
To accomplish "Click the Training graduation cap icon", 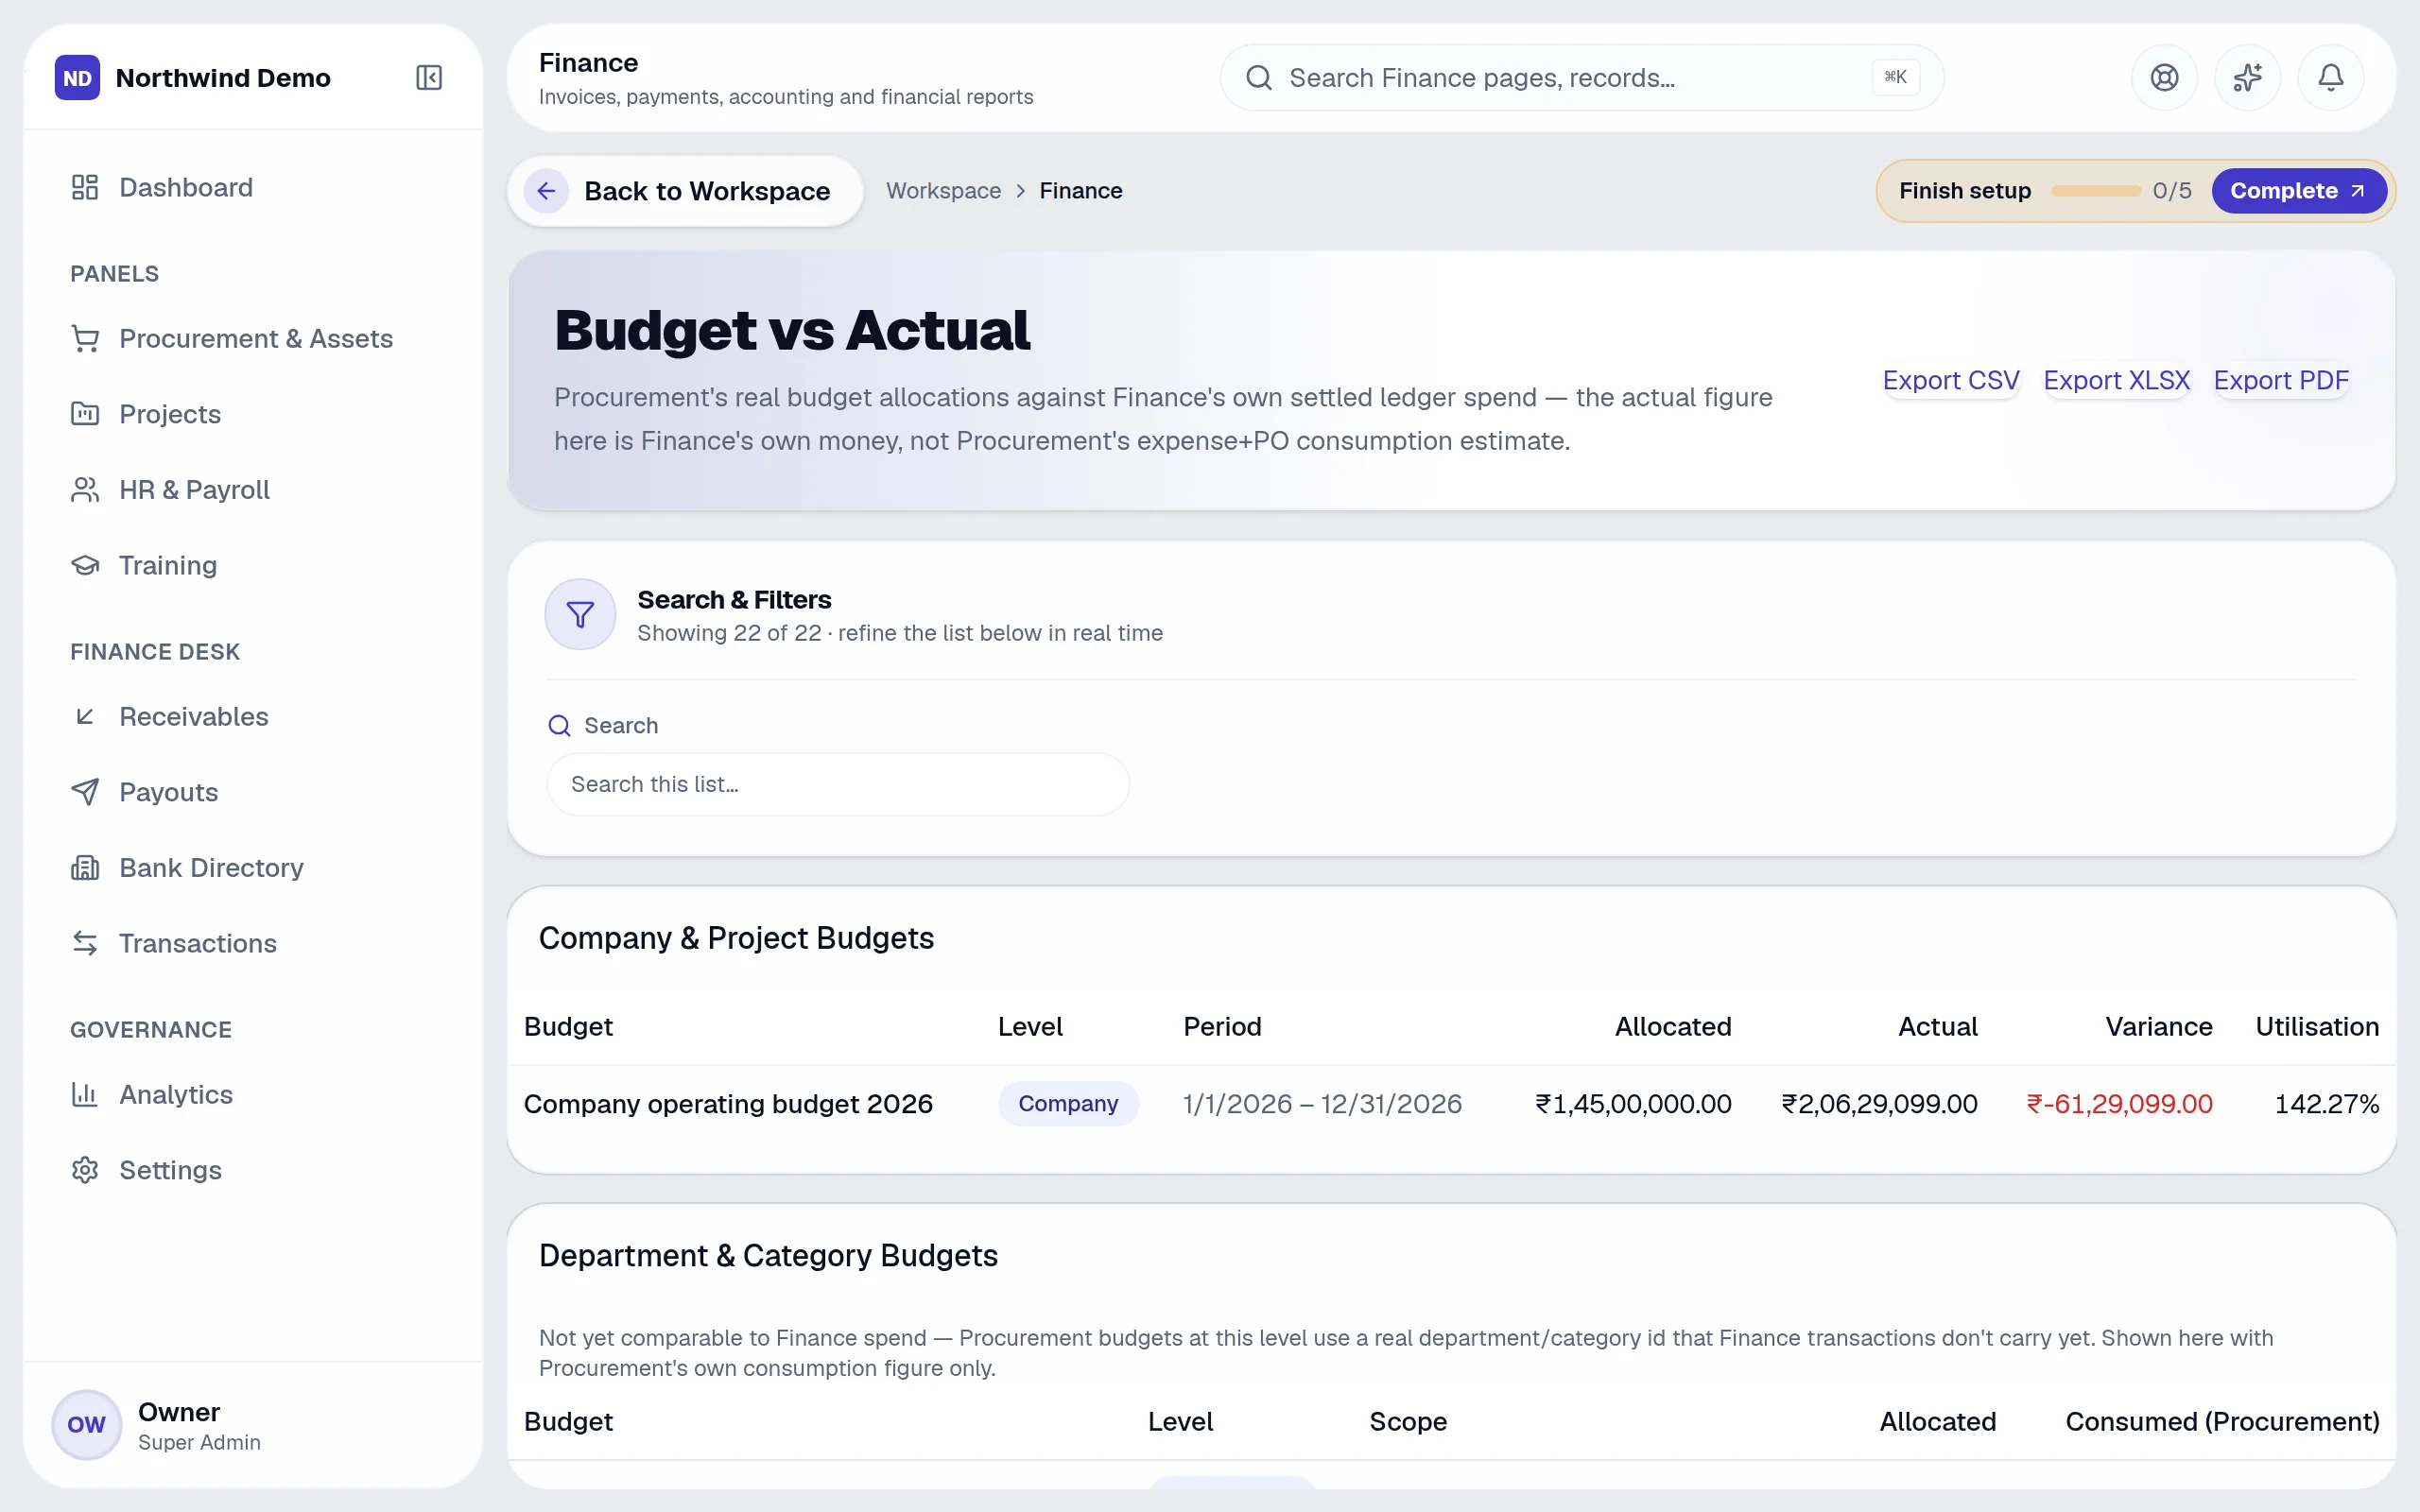I will pos(85,565).
